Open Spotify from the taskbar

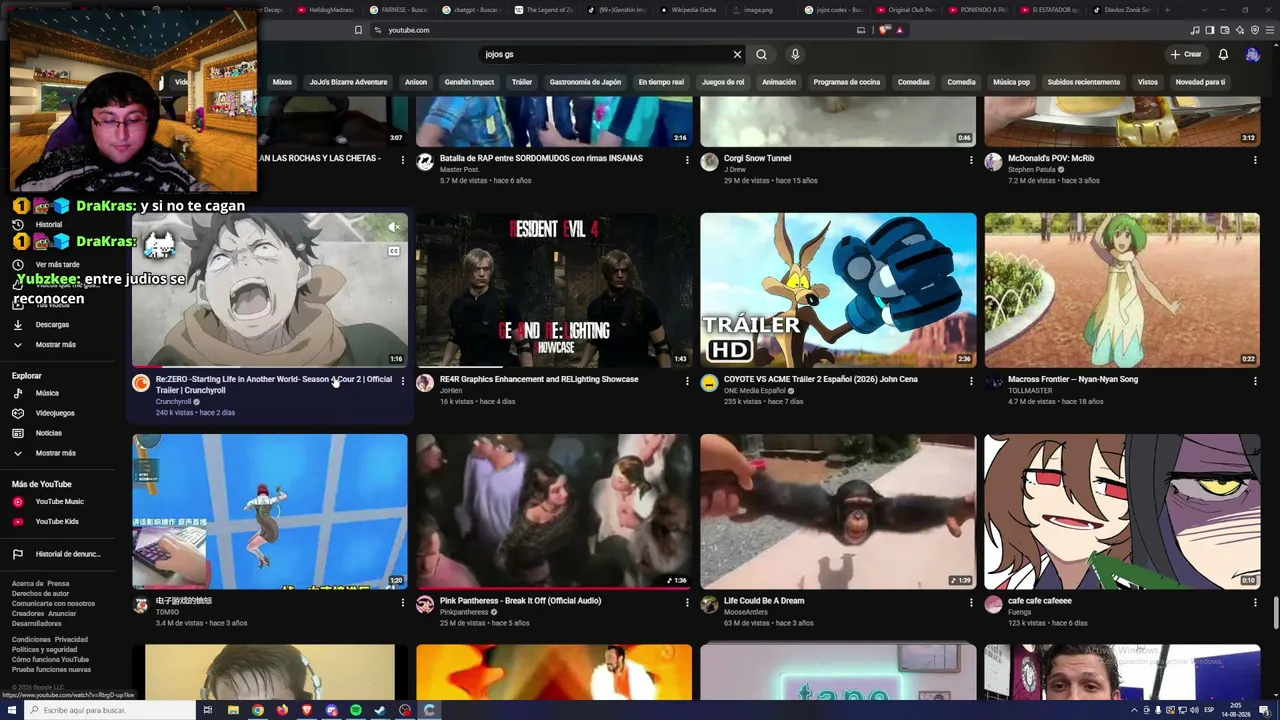356,710
